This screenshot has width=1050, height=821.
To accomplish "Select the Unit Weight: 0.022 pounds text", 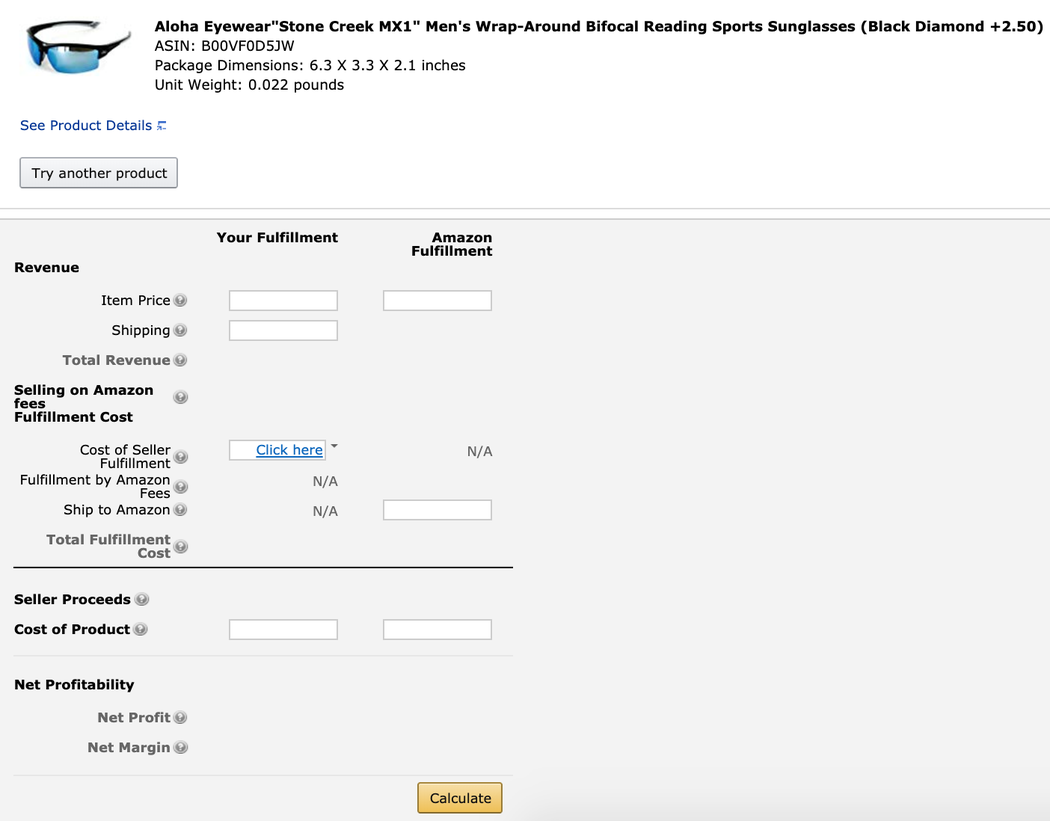I will (249, 85).
